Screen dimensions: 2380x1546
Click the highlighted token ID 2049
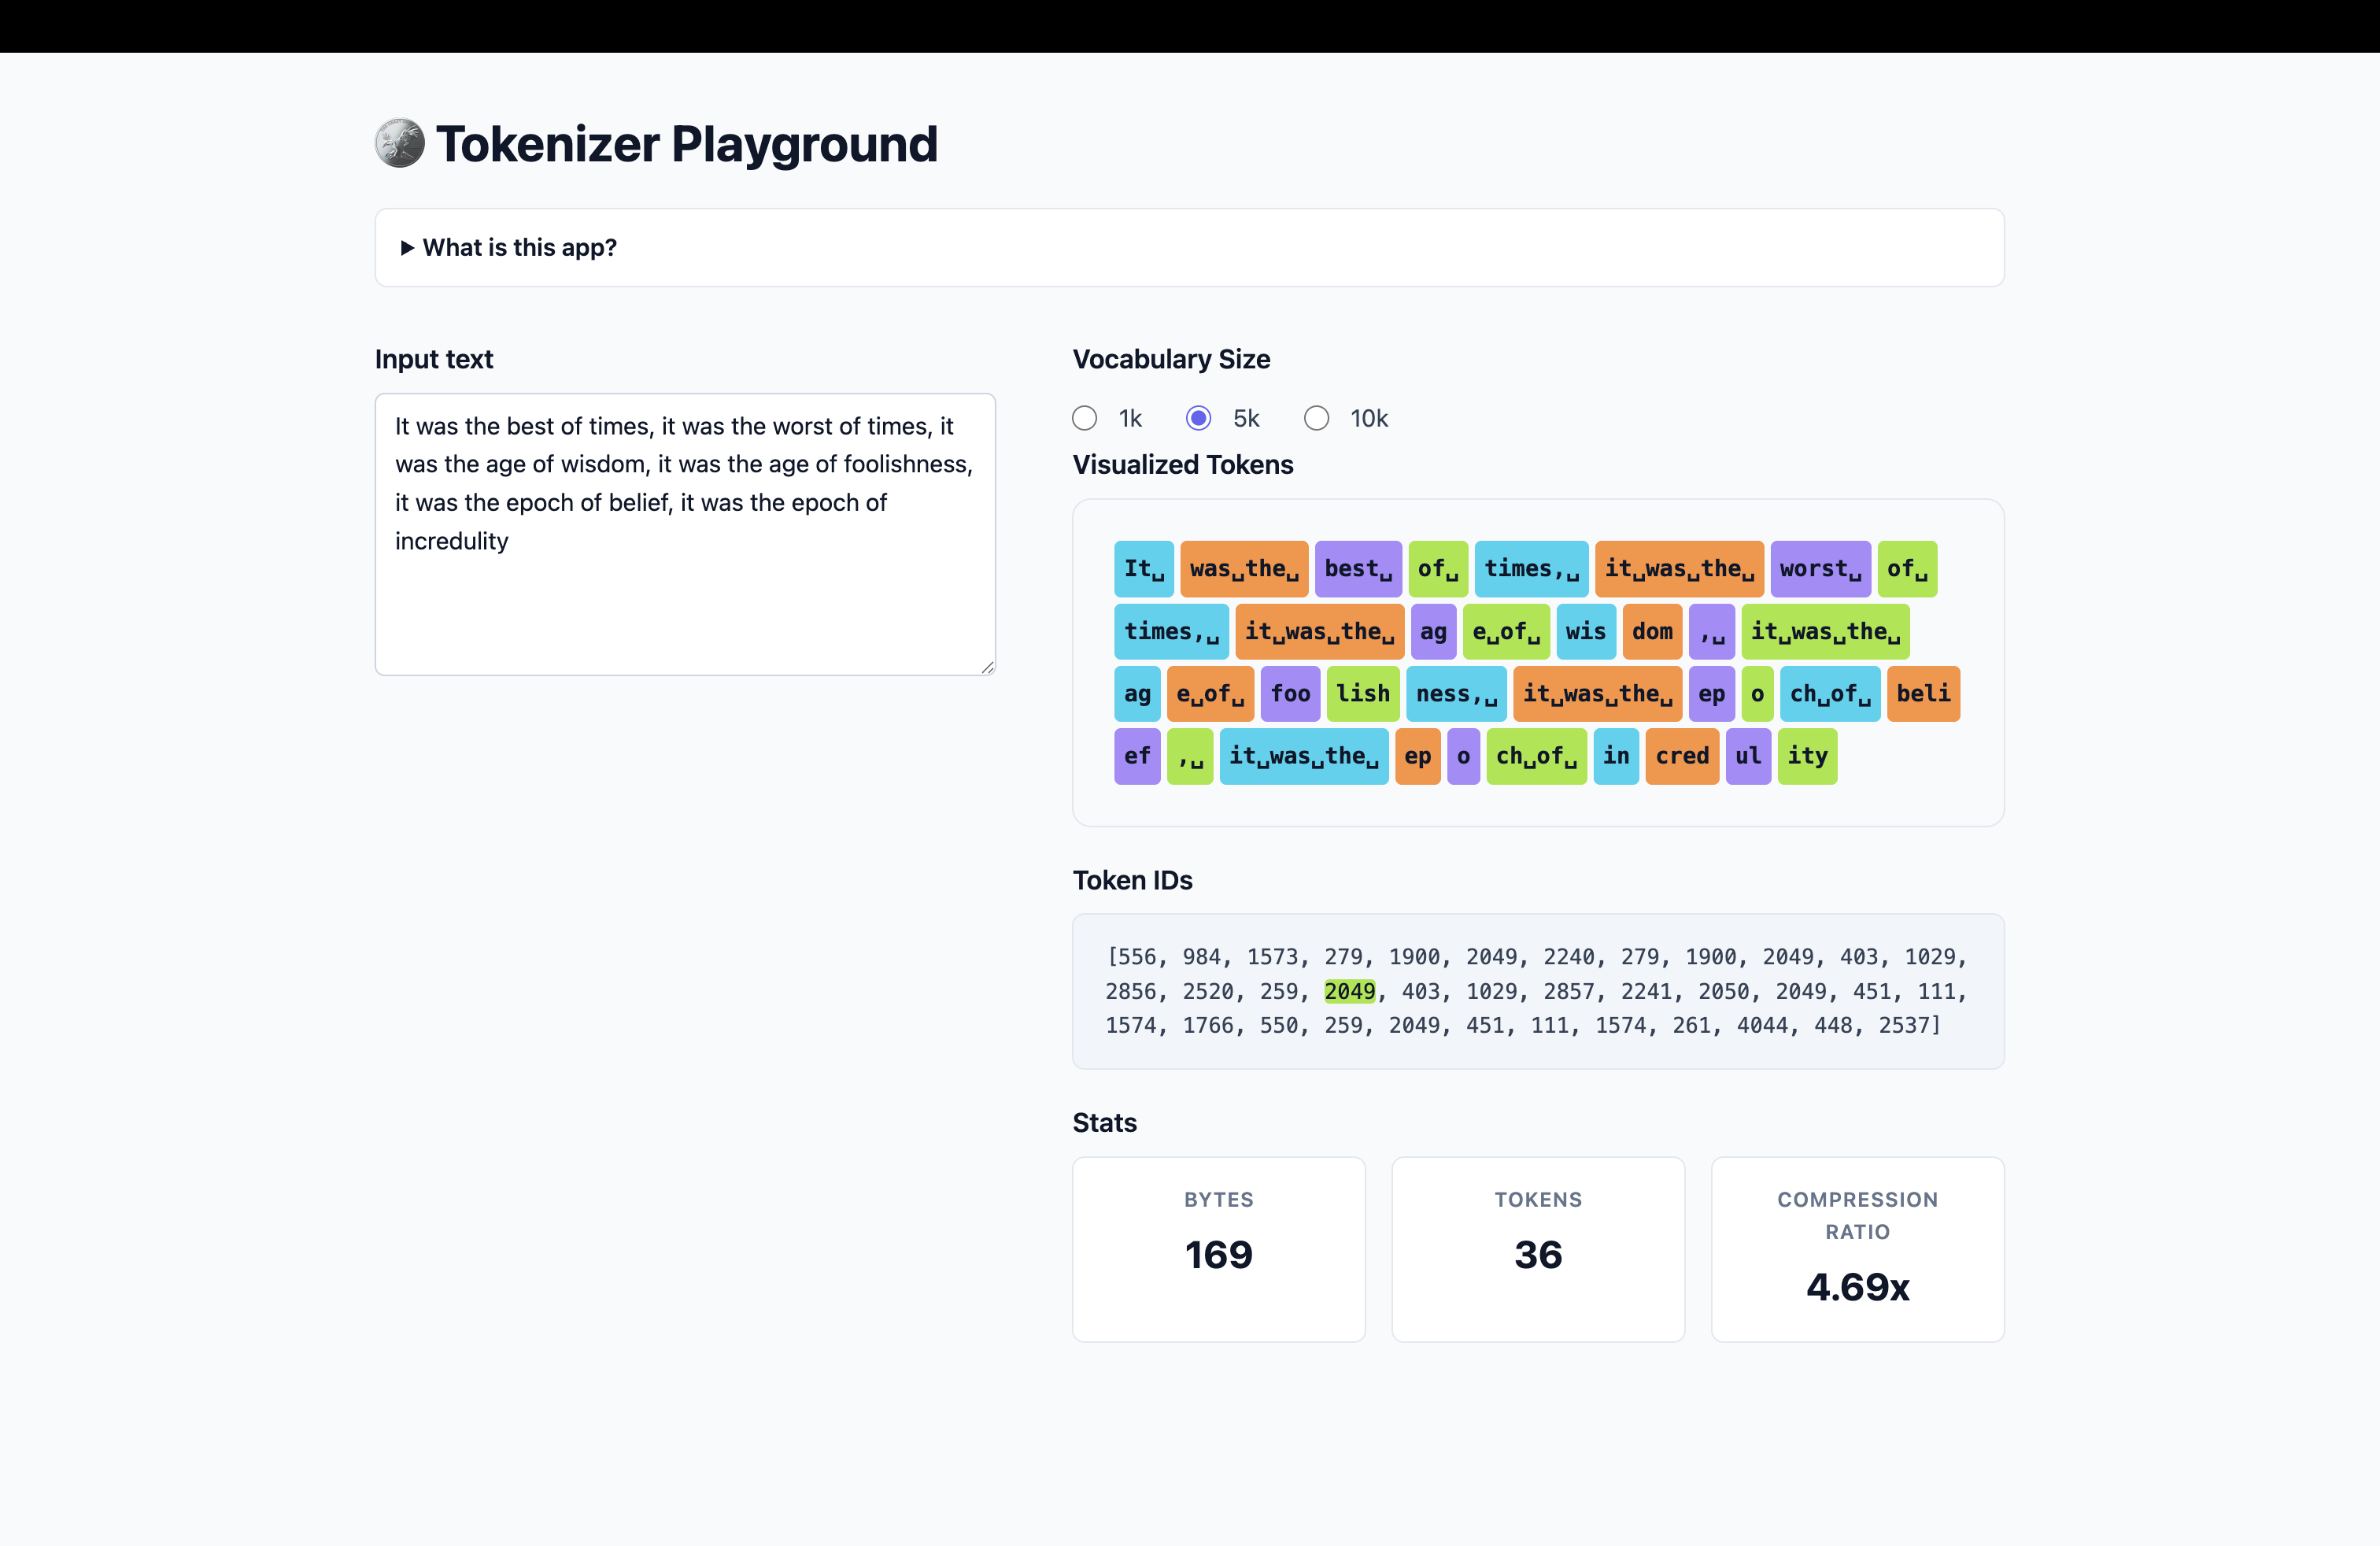click(1350, 991)
